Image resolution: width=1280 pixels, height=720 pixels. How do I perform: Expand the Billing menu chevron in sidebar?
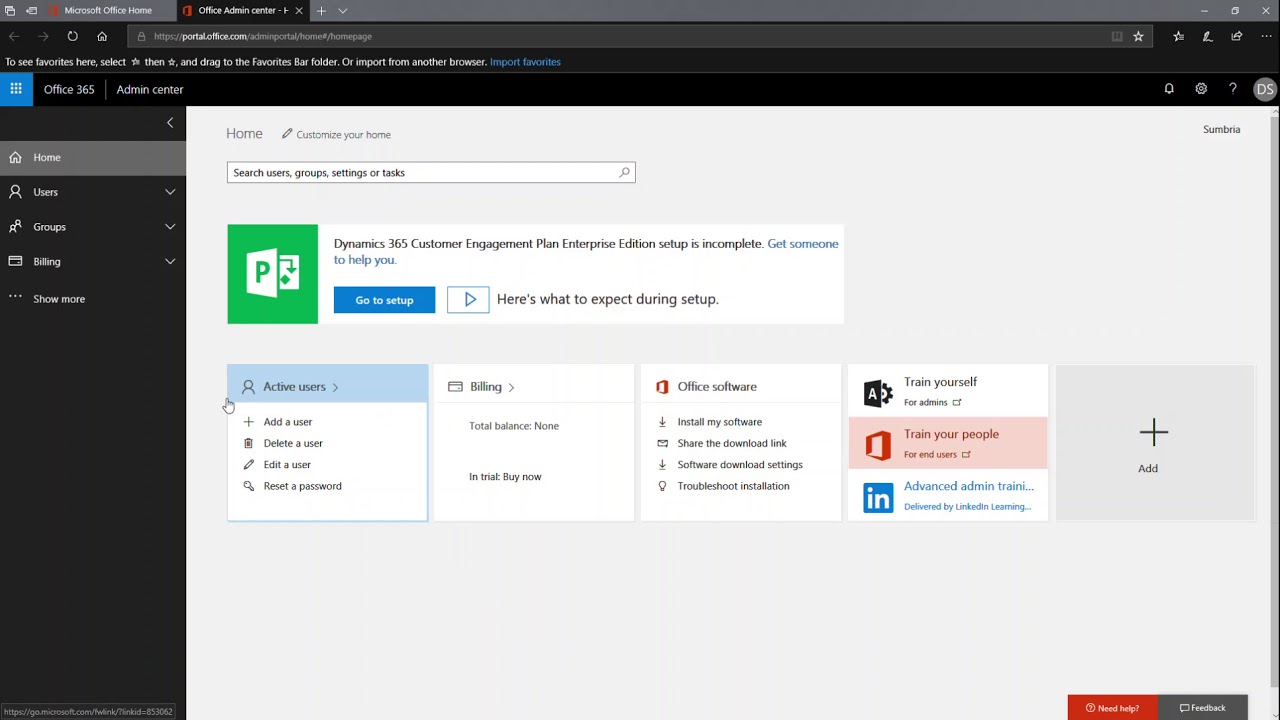(170, 262)
